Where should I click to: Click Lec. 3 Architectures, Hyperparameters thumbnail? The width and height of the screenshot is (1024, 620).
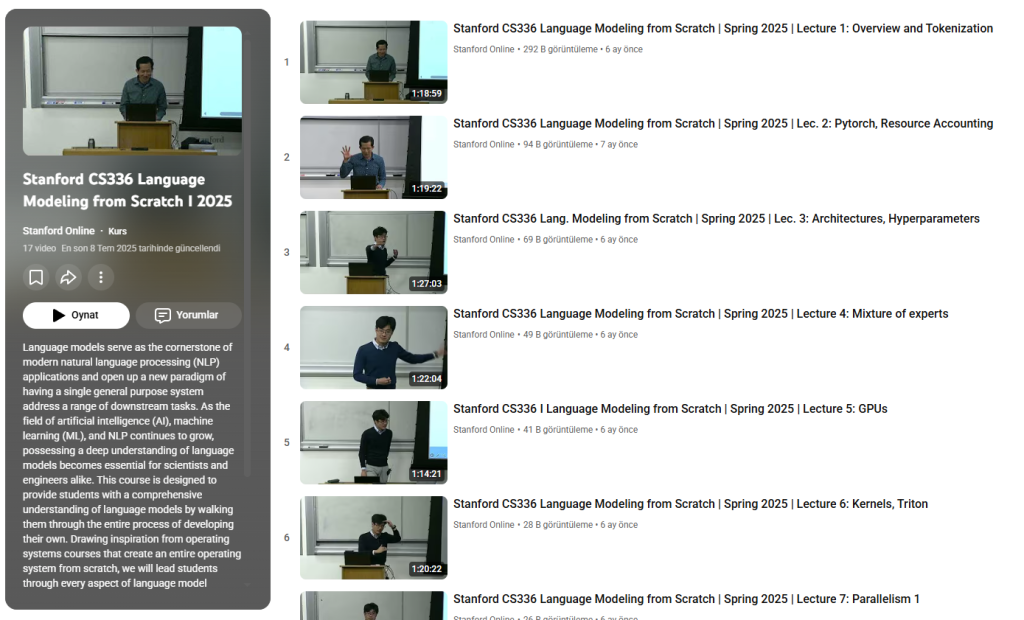(373, 252)
